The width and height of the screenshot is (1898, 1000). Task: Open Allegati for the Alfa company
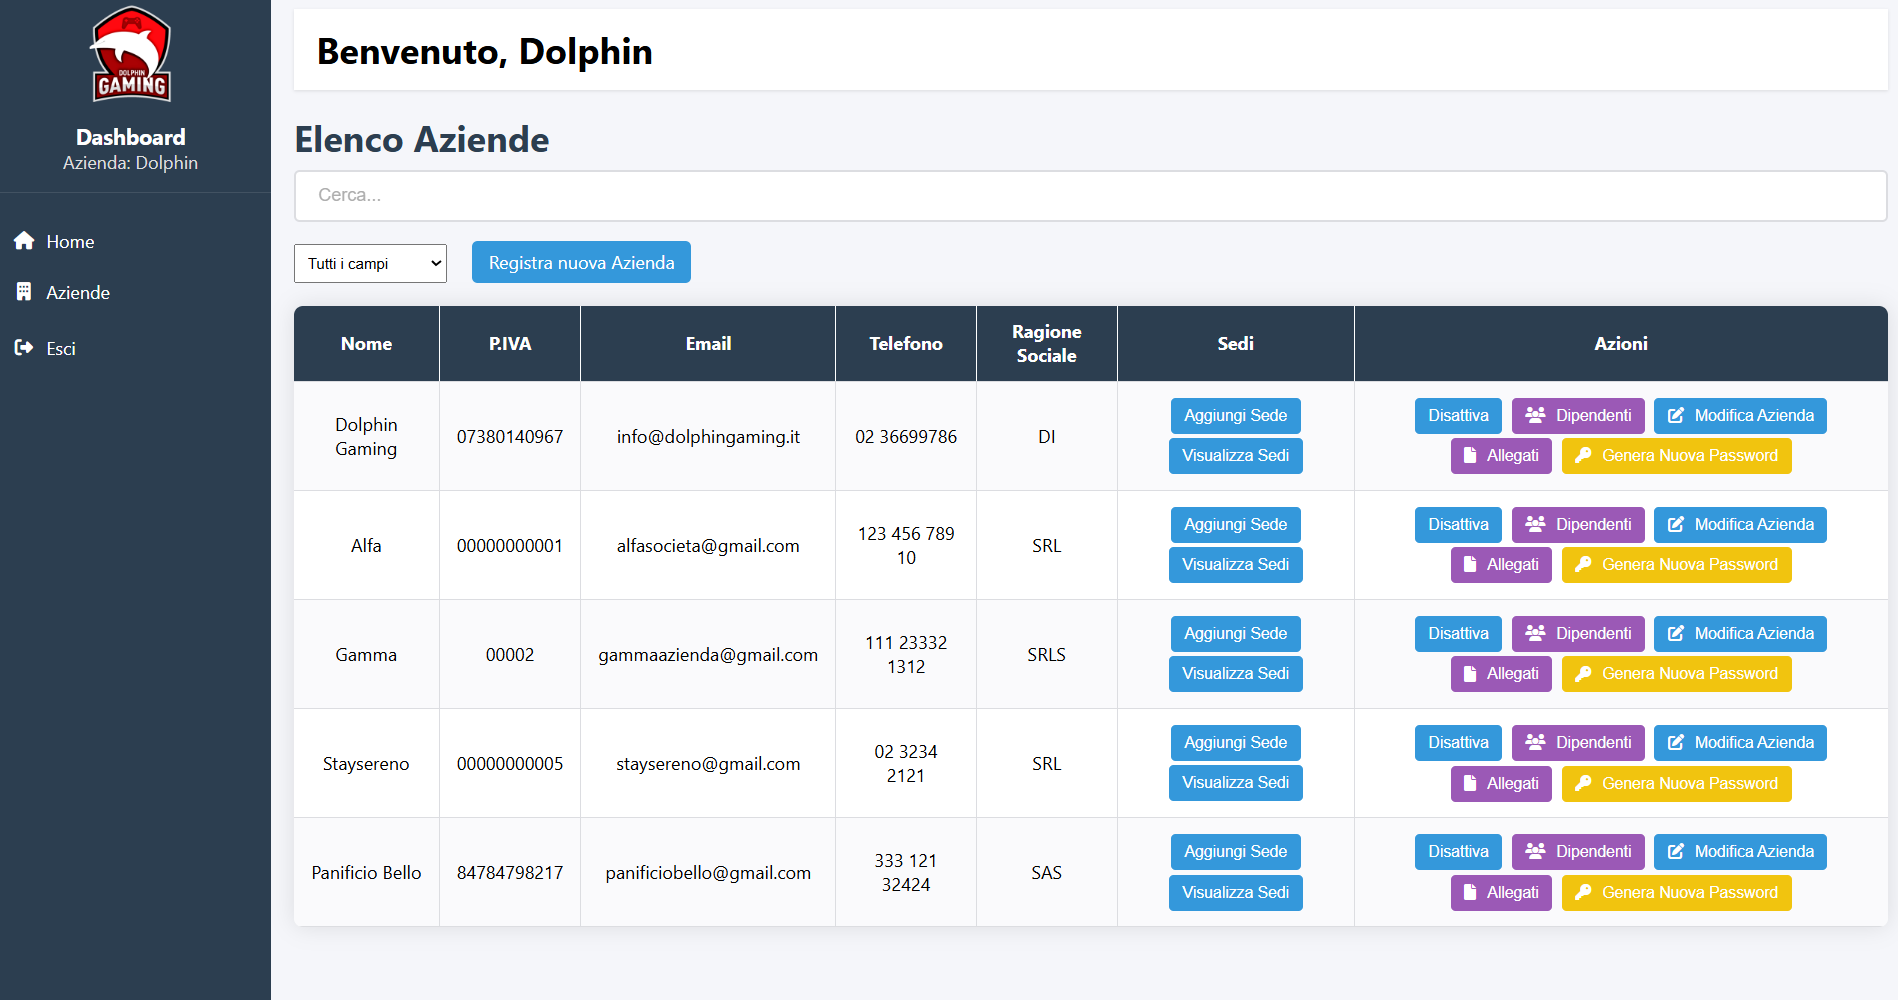tap(1500, 565)
